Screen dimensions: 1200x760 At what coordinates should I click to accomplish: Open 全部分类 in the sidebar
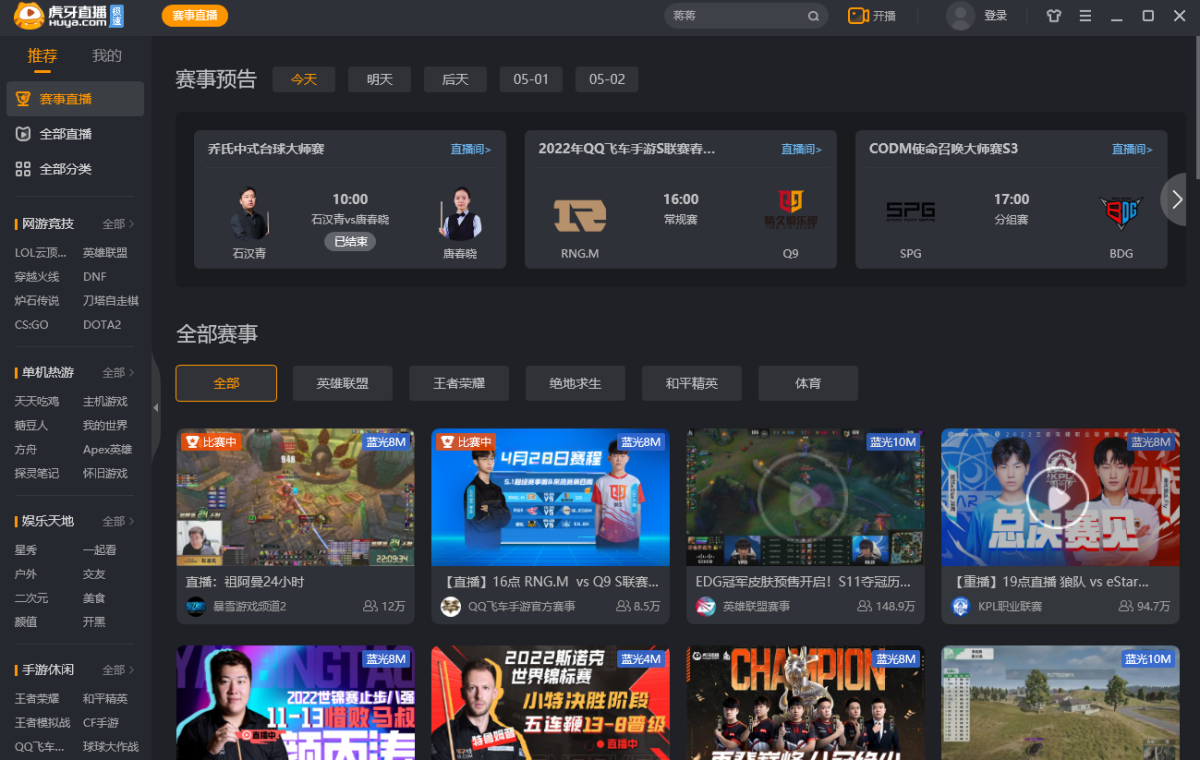click(66, 169)
